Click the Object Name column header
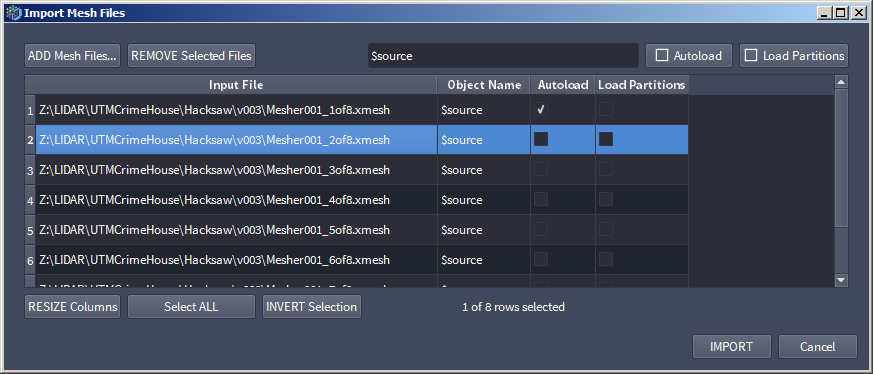The width and height of the screenshot is (873, 374). tap(484, 85)
